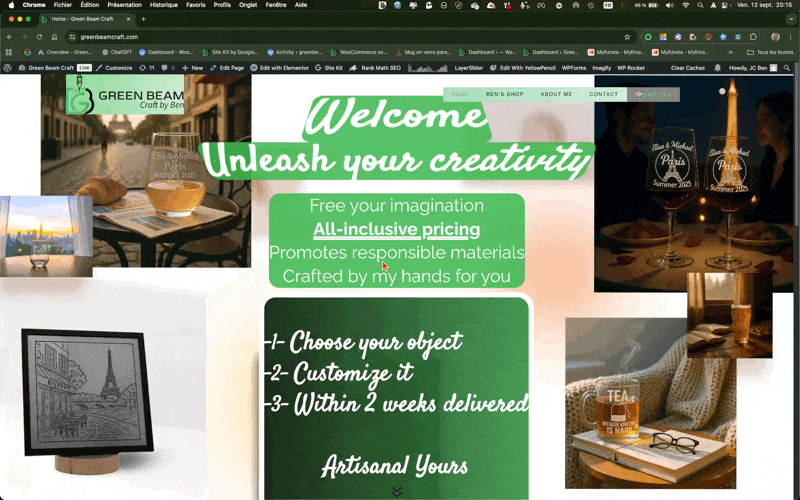Click the framed Eiffel Tower engraving image
800x500 pixels.
[87, 392]
